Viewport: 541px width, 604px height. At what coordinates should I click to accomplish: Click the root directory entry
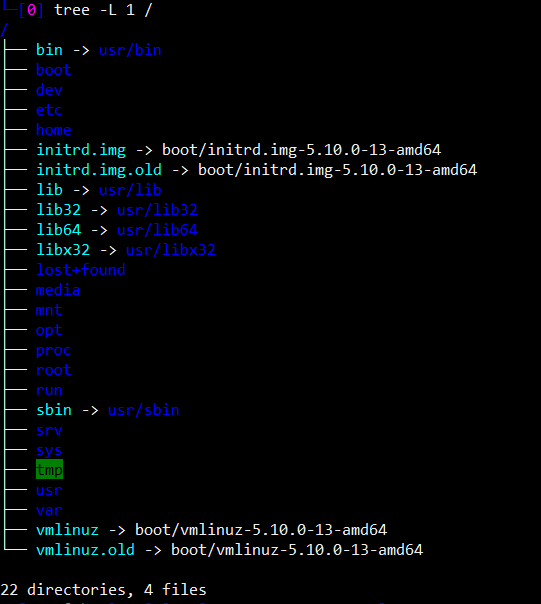pos(54,370)
